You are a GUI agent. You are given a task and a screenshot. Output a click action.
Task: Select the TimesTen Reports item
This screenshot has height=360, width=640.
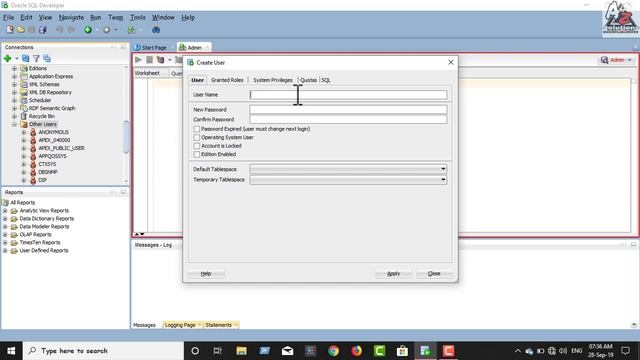tap(40, 242)
